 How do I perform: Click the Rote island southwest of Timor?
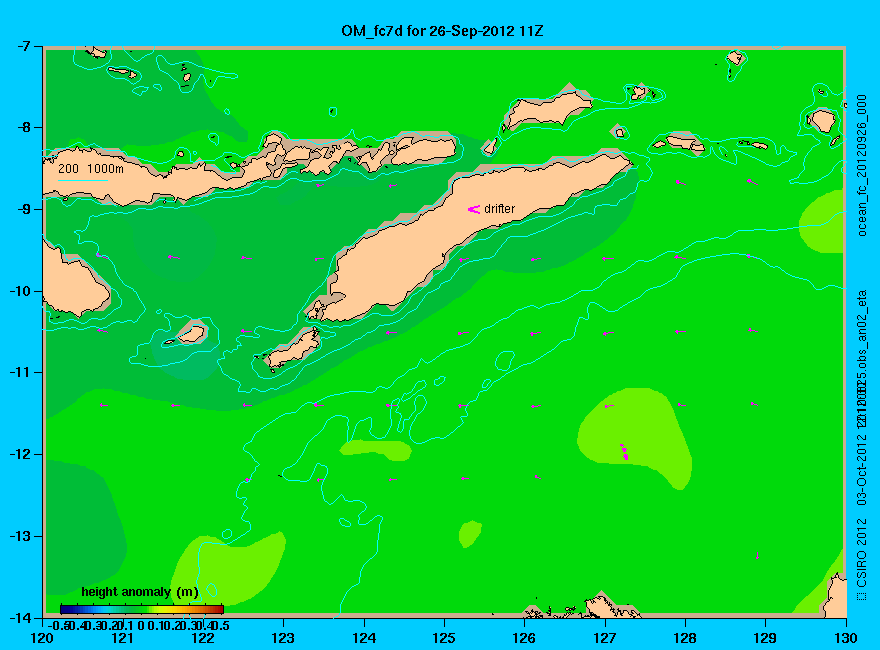click(293, 348)
